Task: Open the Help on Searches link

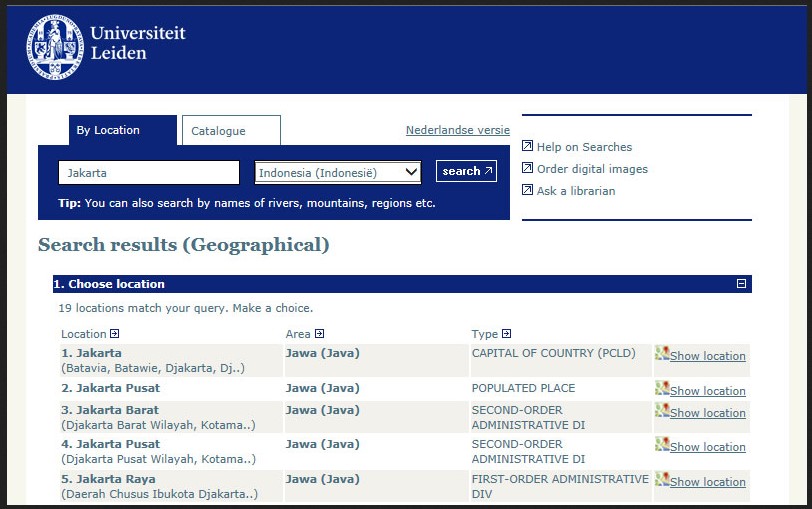Action: tap(584, 147)
